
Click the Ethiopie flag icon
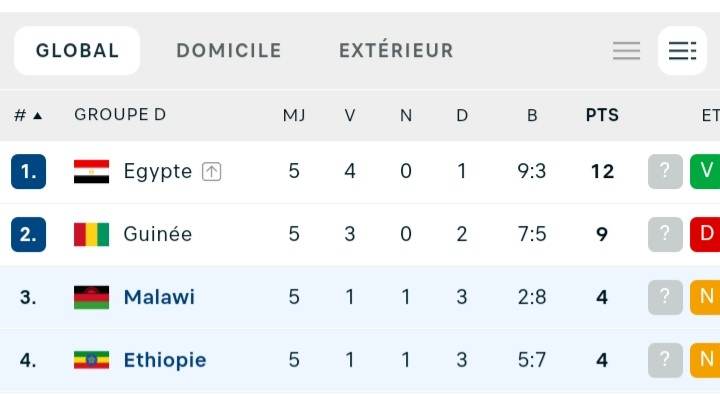91,360
